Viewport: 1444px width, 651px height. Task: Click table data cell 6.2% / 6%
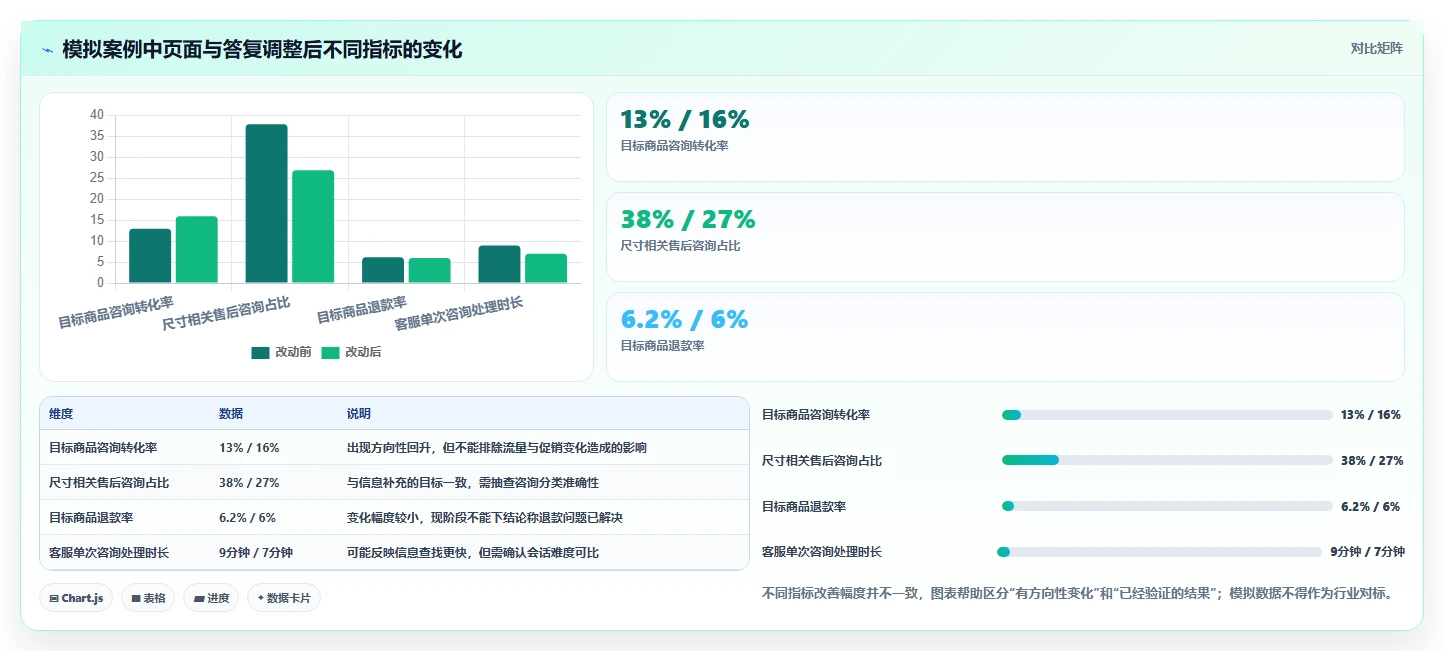coord(247,518)
